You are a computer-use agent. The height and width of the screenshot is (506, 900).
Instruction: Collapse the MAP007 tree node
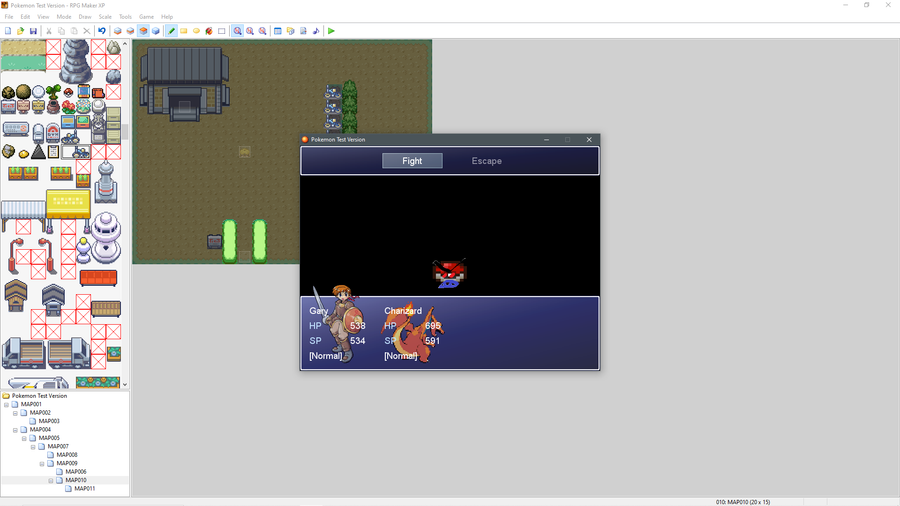33,447
